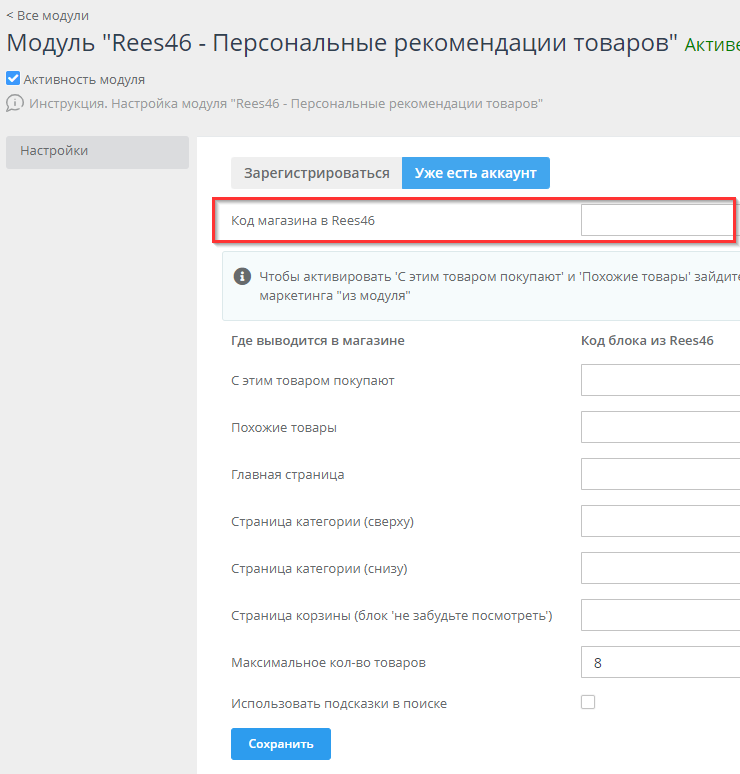
Task: Focus the 'Код магазина в Rees46' field
Action: coord(658,220)
